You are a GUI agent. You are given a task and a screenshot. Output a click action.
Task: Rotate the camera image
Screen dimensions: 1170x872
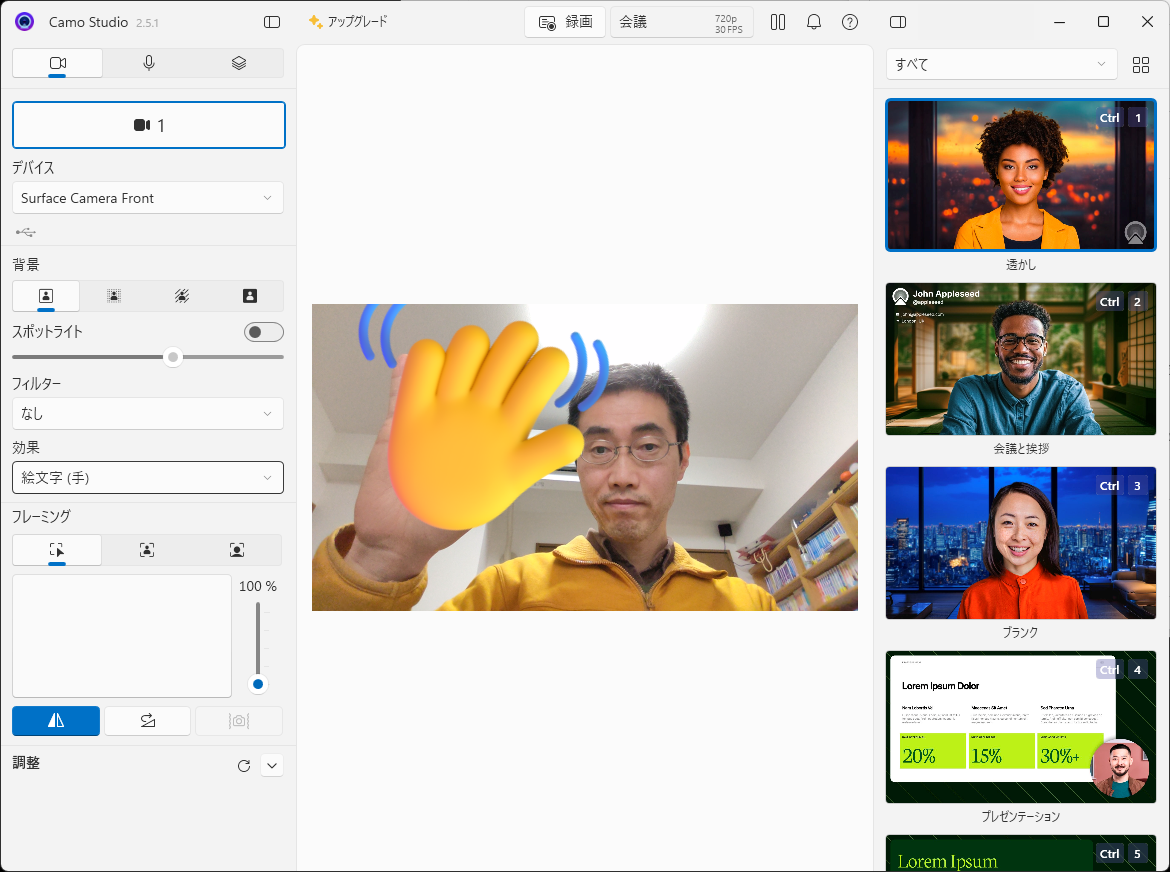tap(147, 721)
